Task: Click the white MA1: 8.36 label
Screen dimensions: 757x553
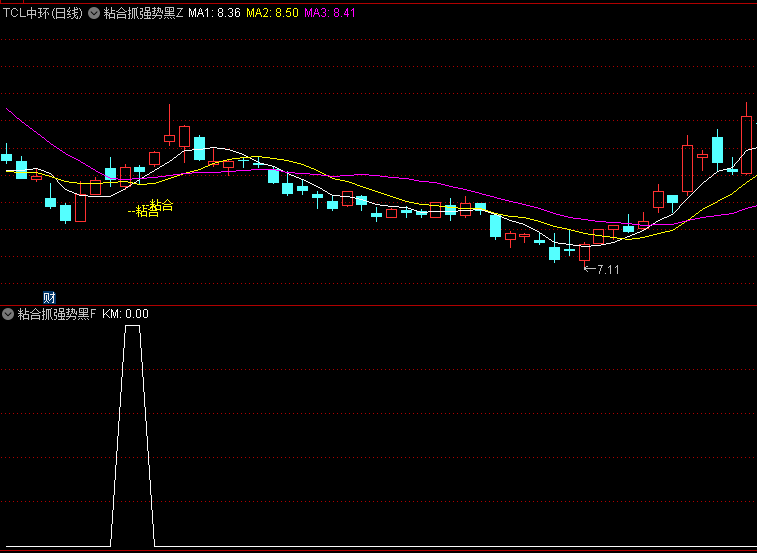Action: [x=214, y=13]
